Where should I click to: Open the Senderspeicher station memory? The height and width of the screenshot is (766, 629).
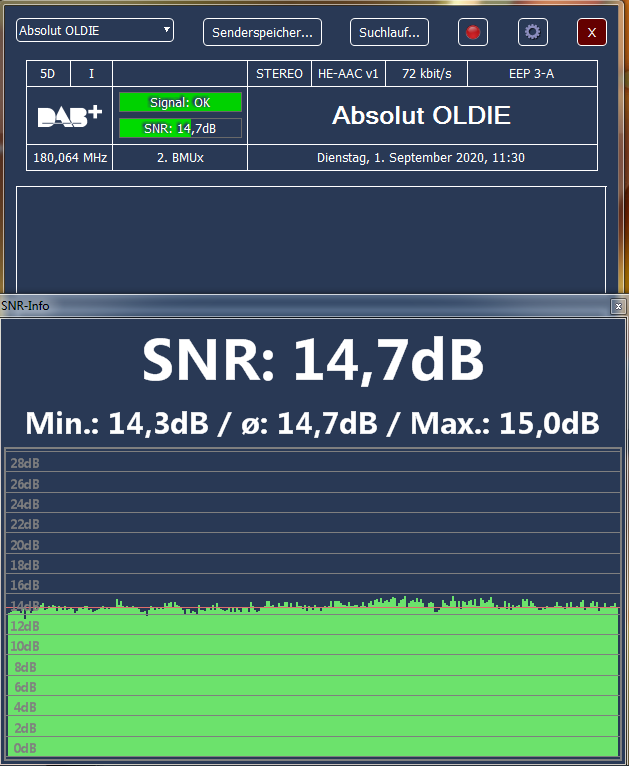tap(262, 32)
